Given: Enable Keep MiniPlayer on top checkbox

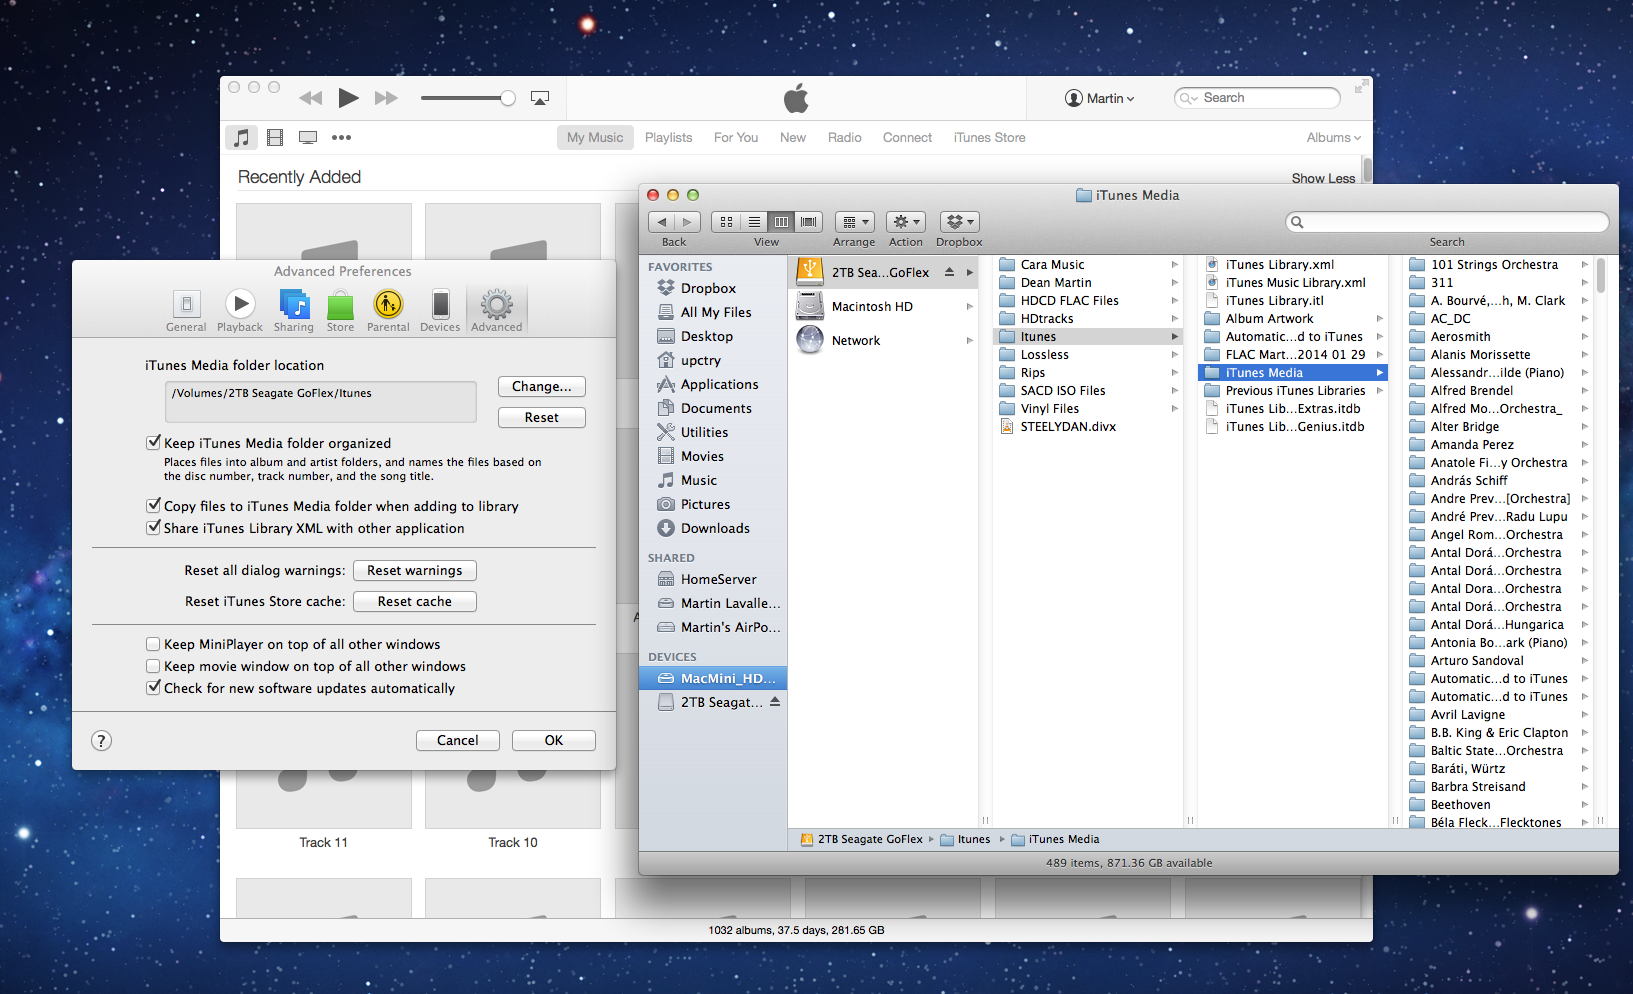Looking at the screenshot, I should [154, 645].
